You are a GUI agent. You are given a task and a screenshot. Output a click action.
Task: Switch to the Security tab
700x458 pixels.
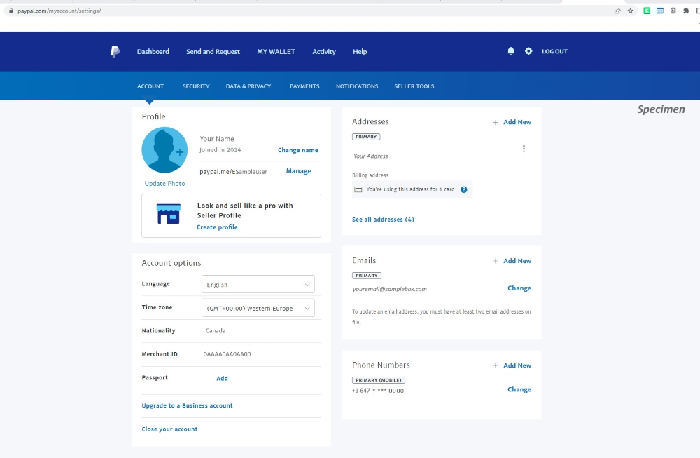point(195,86)
